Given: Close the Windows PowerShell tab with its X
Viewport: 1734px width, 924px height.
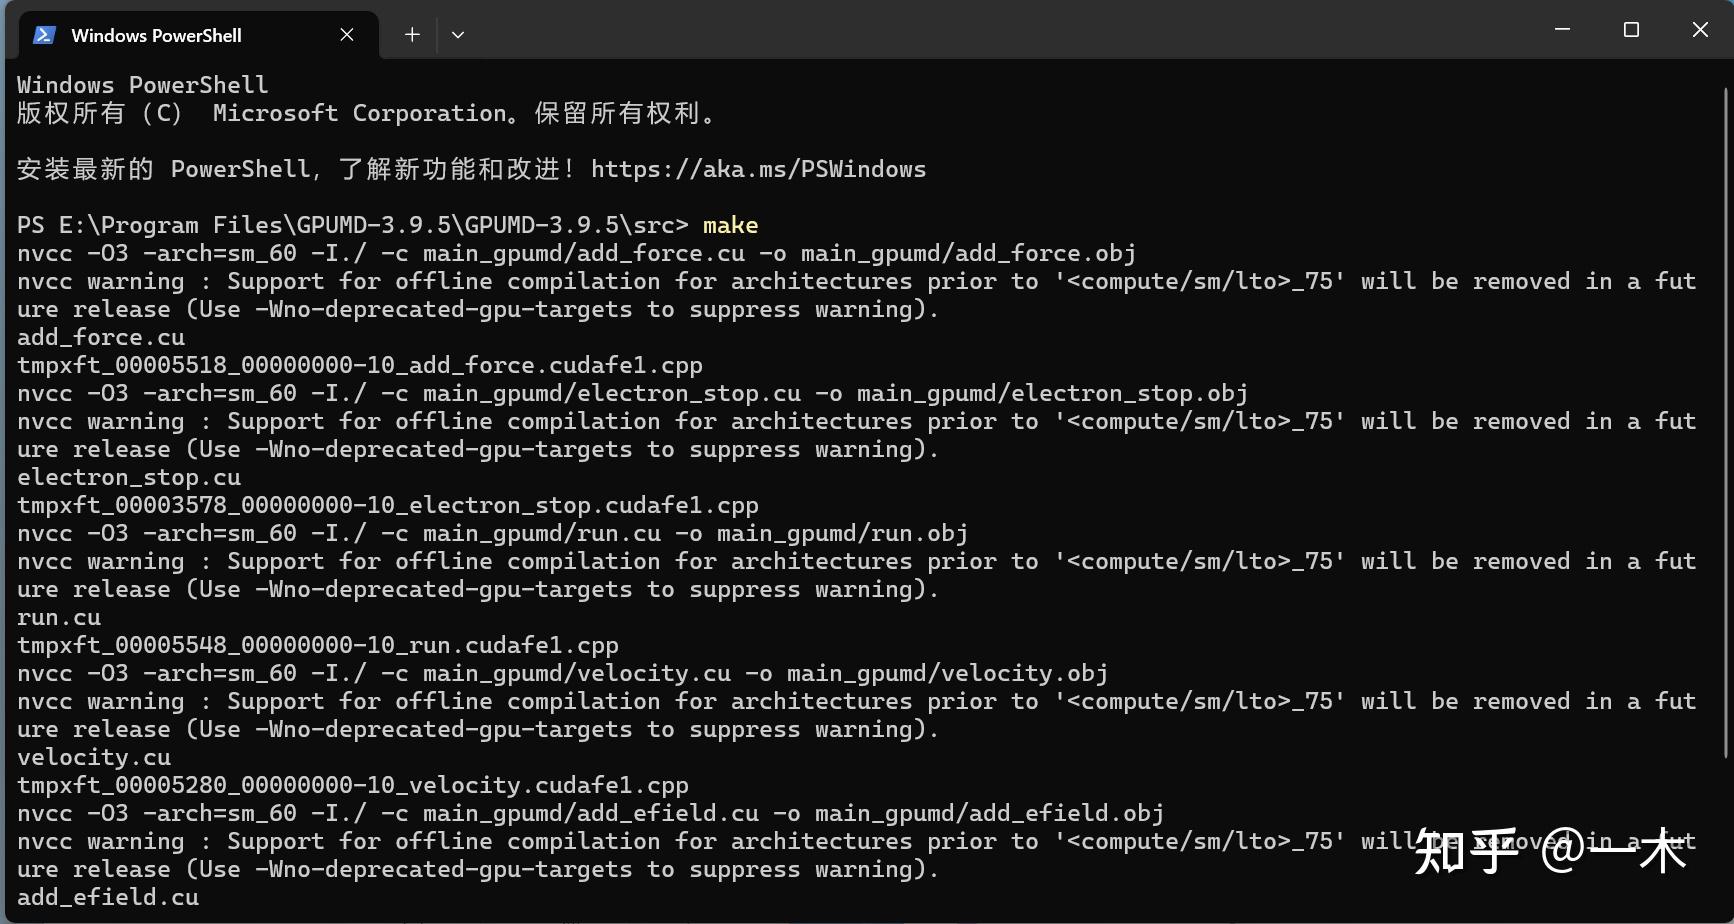Looking at the screenshot, I should tap(346, 34).
